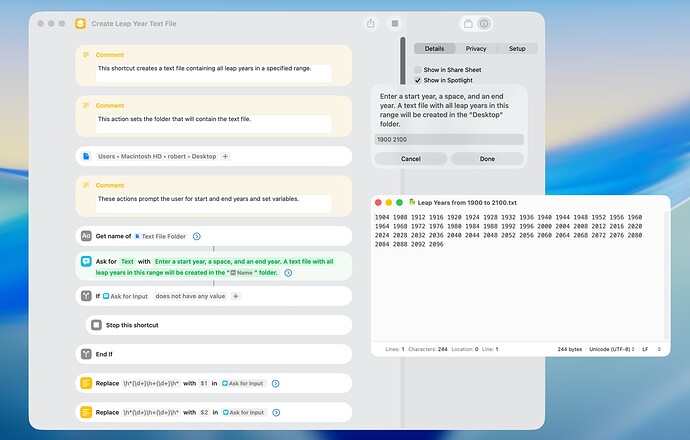Screen dimensions: 690x440
Task: Click the Ask for Input variable in If action
Action: tap(125, 296)
